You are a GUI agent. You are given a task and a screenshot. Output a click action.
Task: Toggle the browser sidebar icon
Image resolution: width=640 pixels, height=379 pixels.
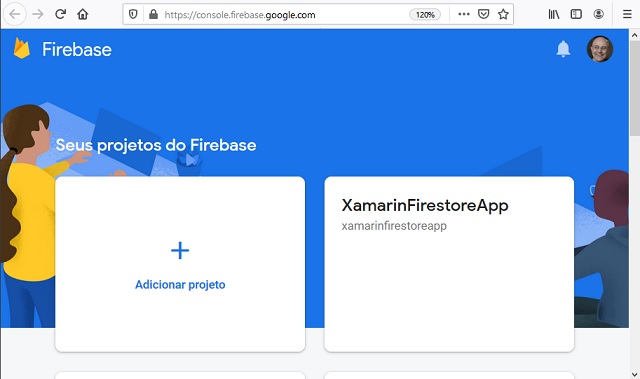tap(576, 14)
